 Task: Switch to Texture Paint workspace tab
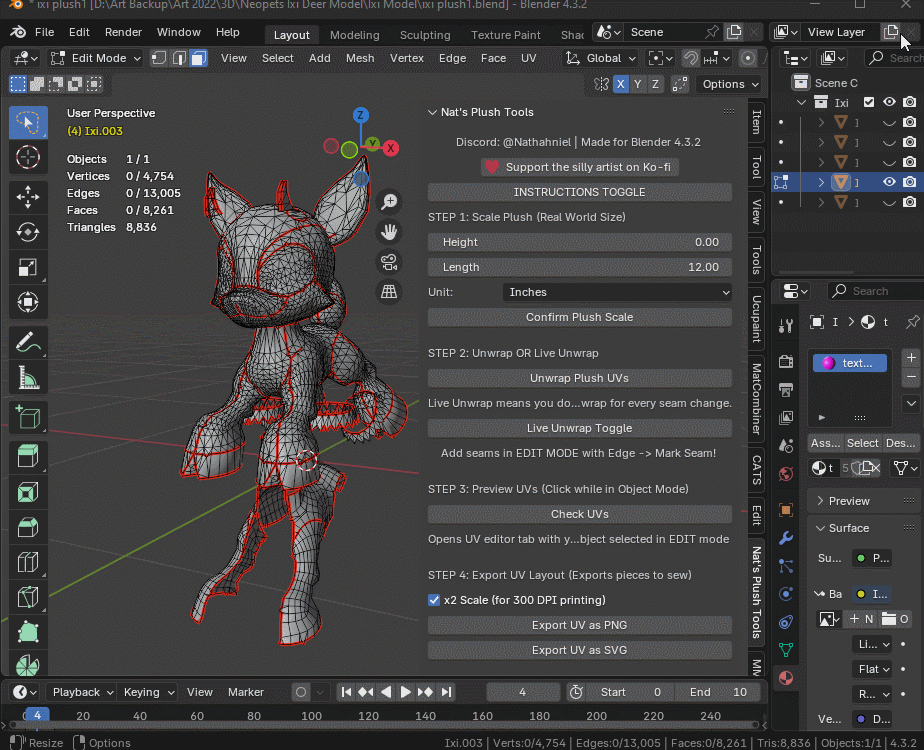coord(505,35)
